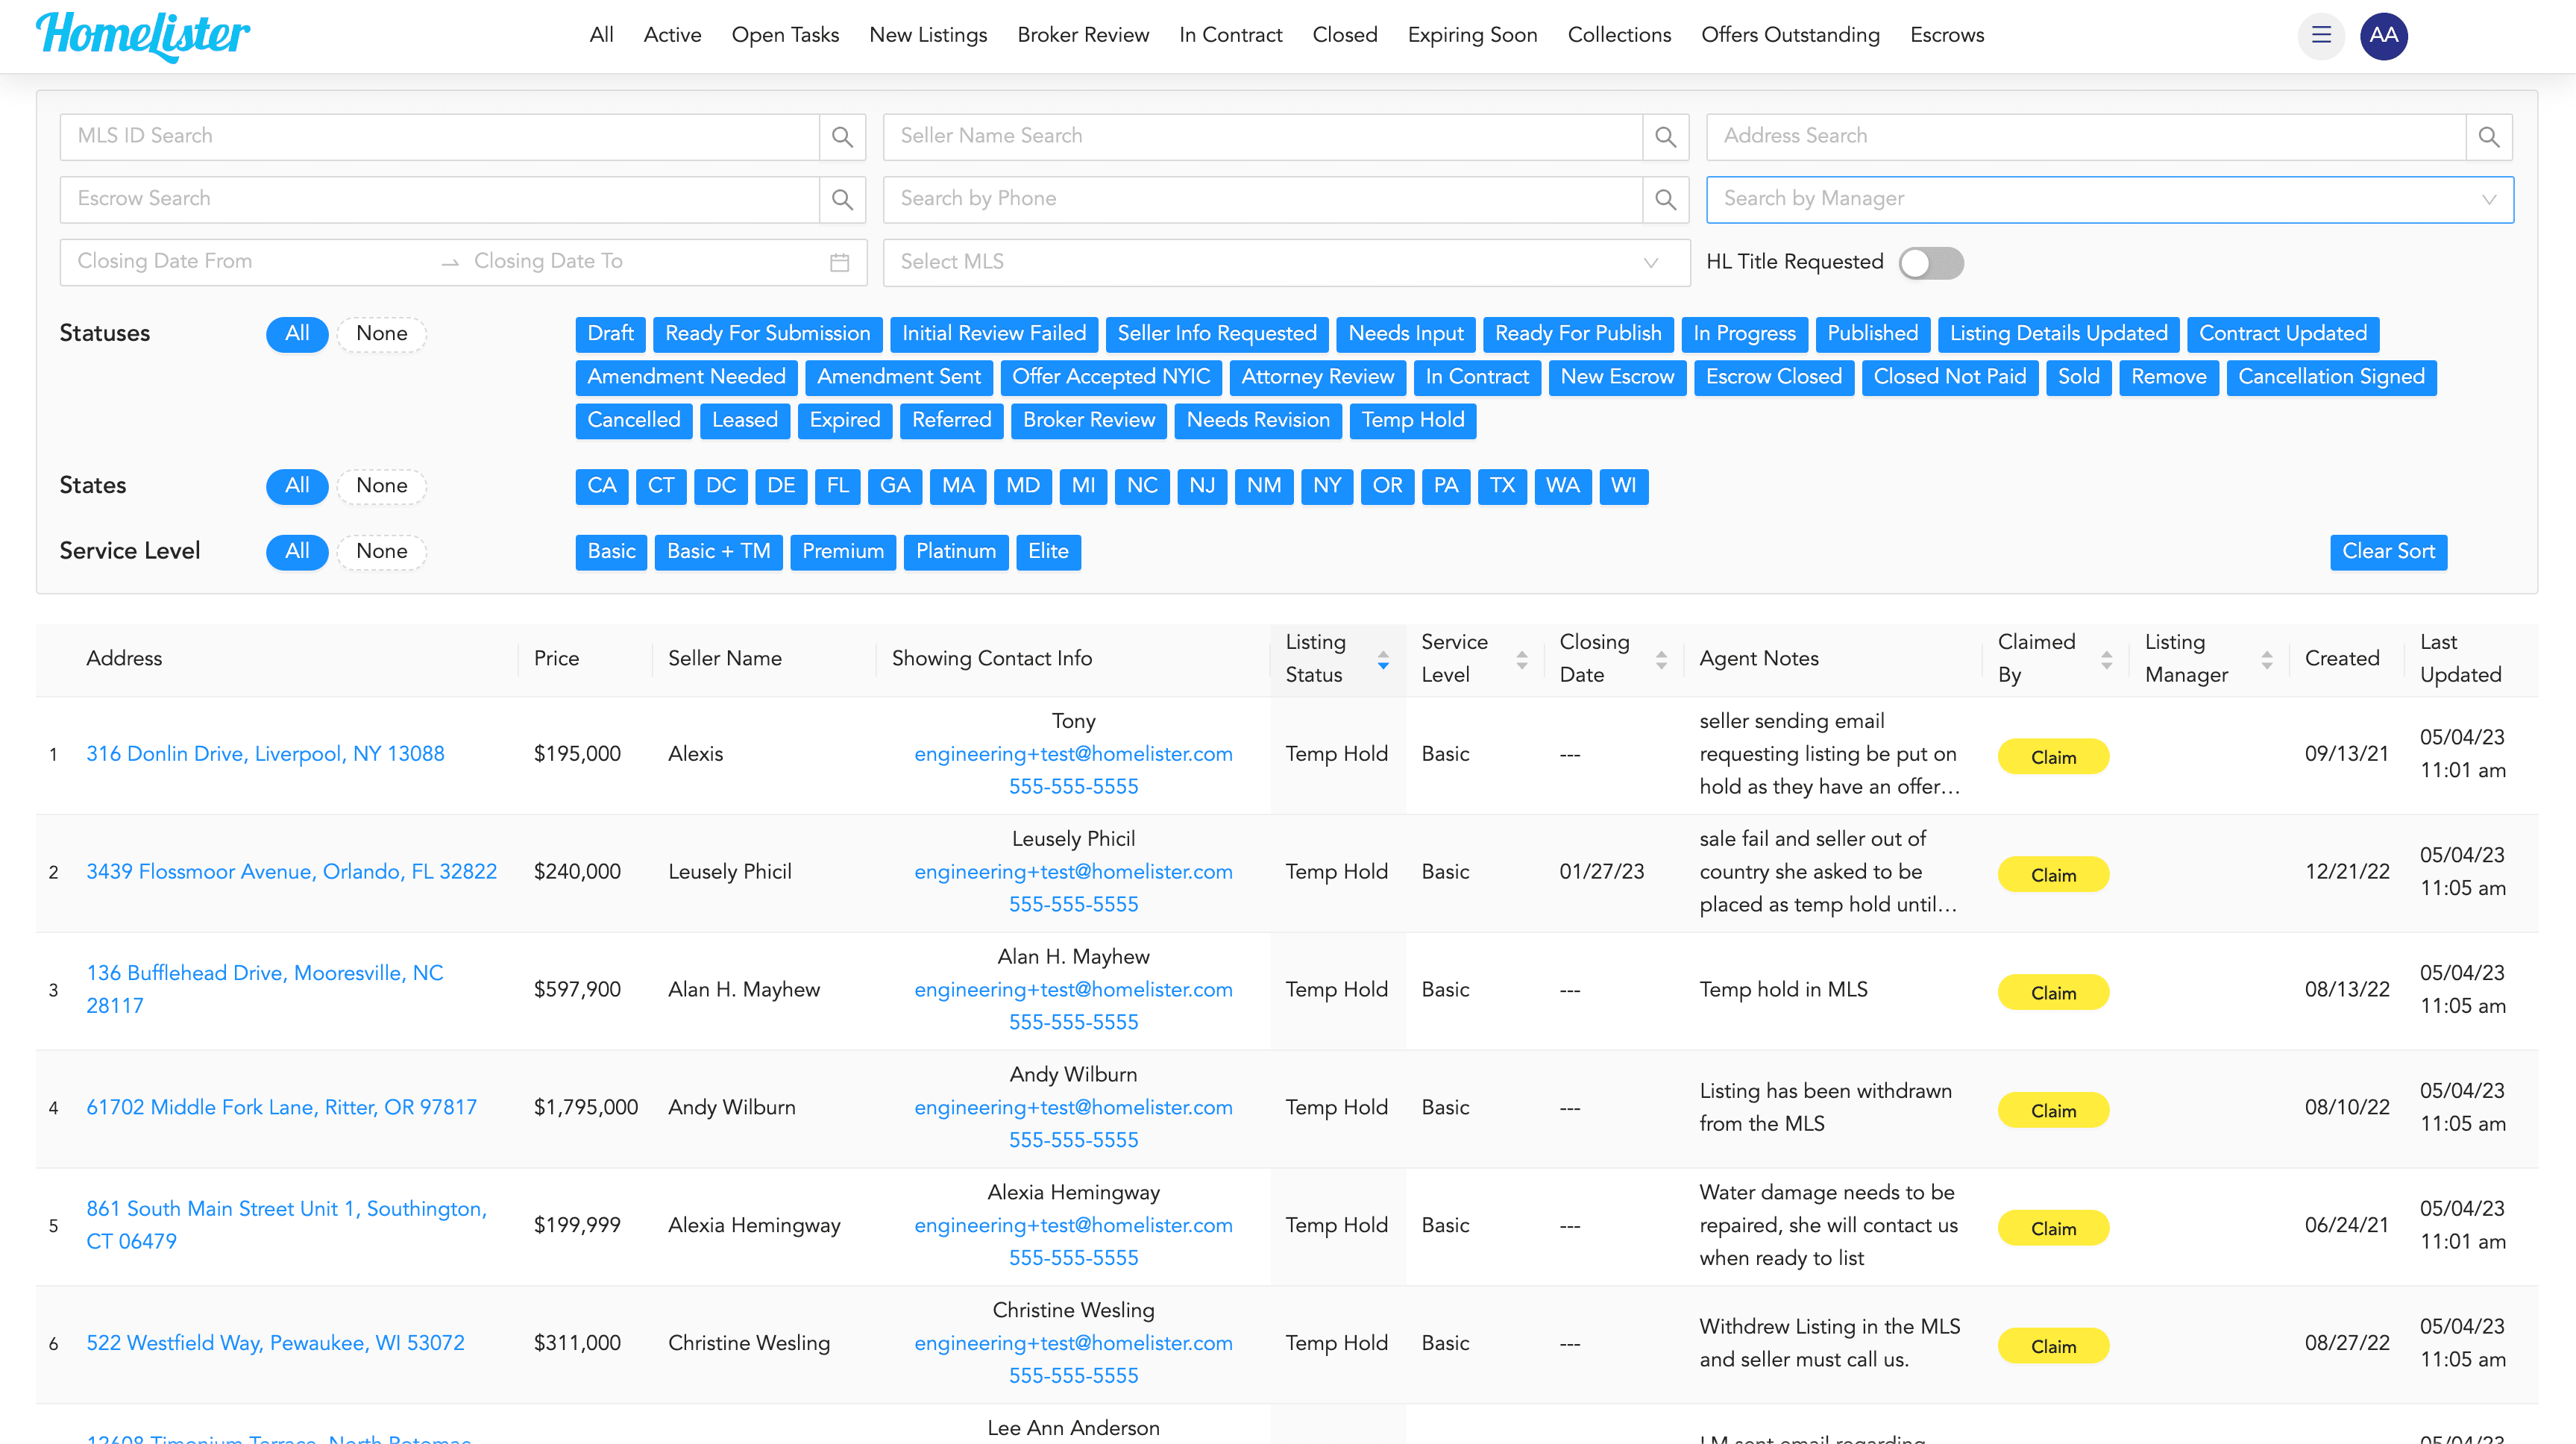Toggle the Temp Hold status filter

pyautogui.click(x=1412, y=420)
